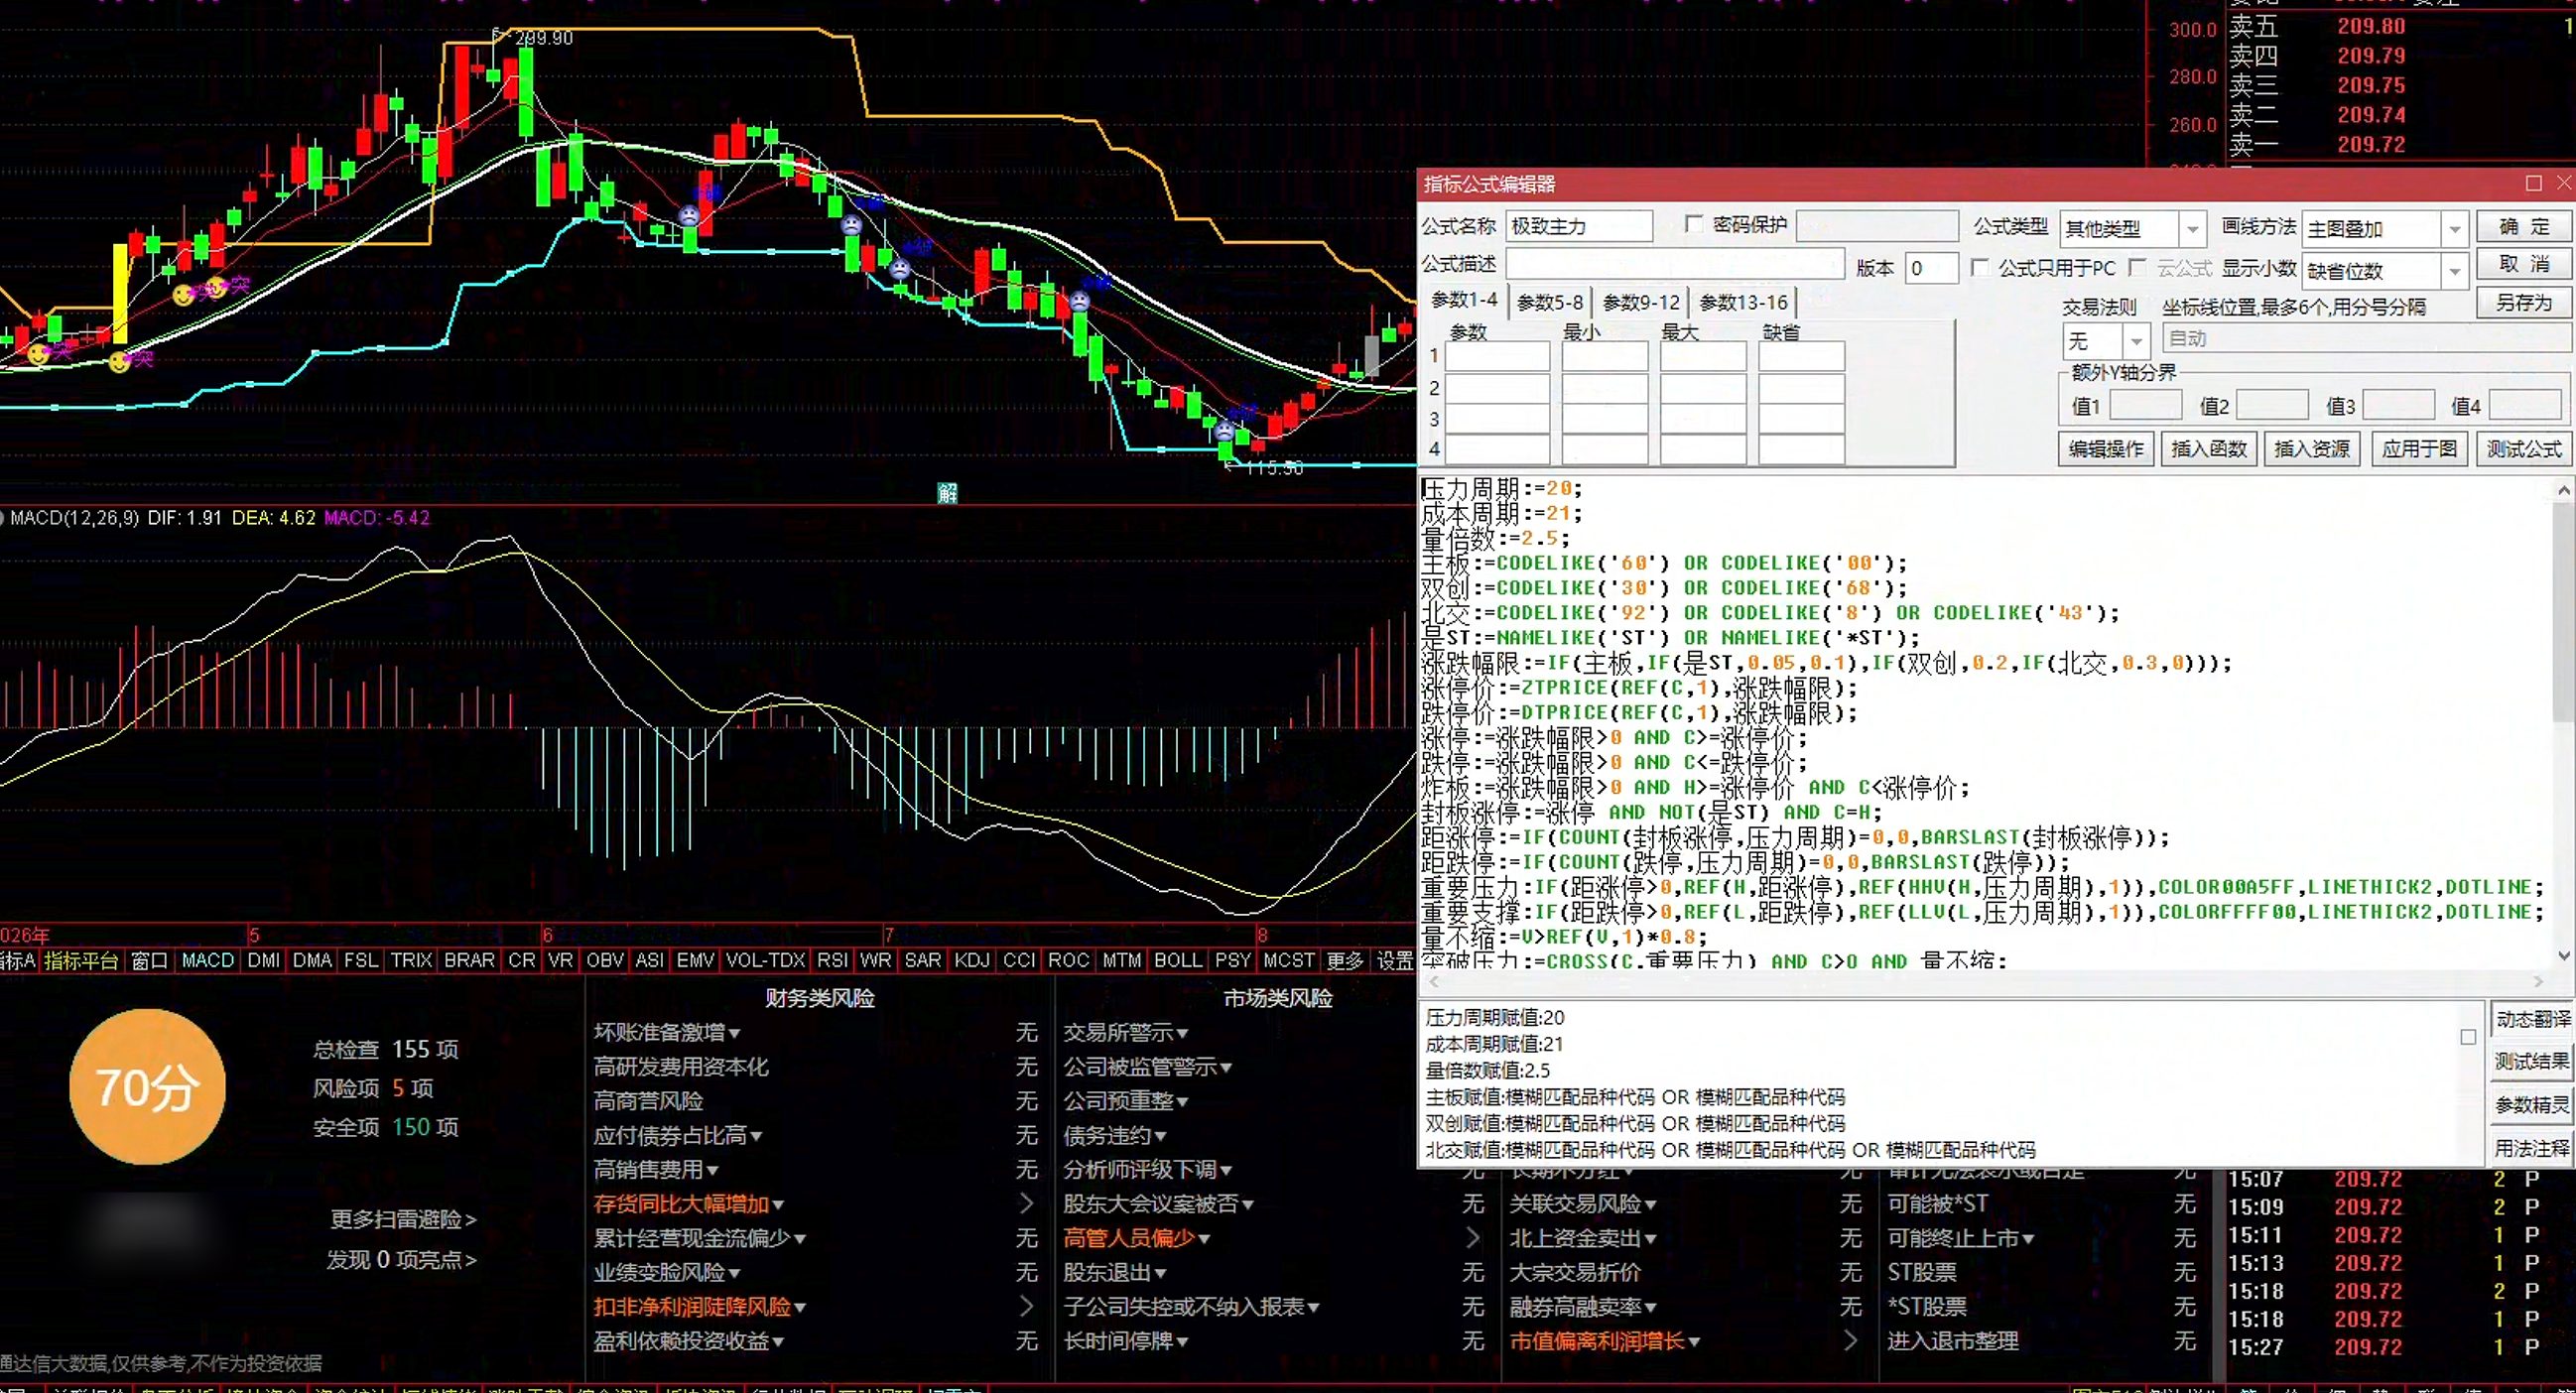
Task: Click formula code vertical scrollbar thumb
Action: 2564,610
